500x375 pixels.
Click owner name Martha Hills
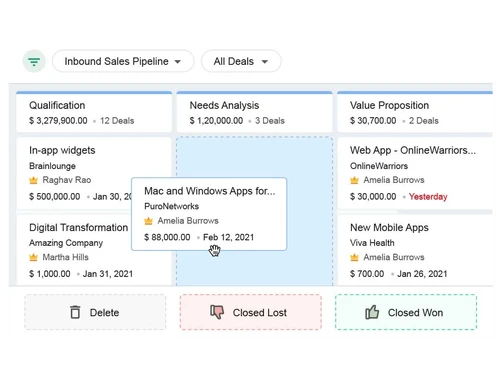pos(65,257)
